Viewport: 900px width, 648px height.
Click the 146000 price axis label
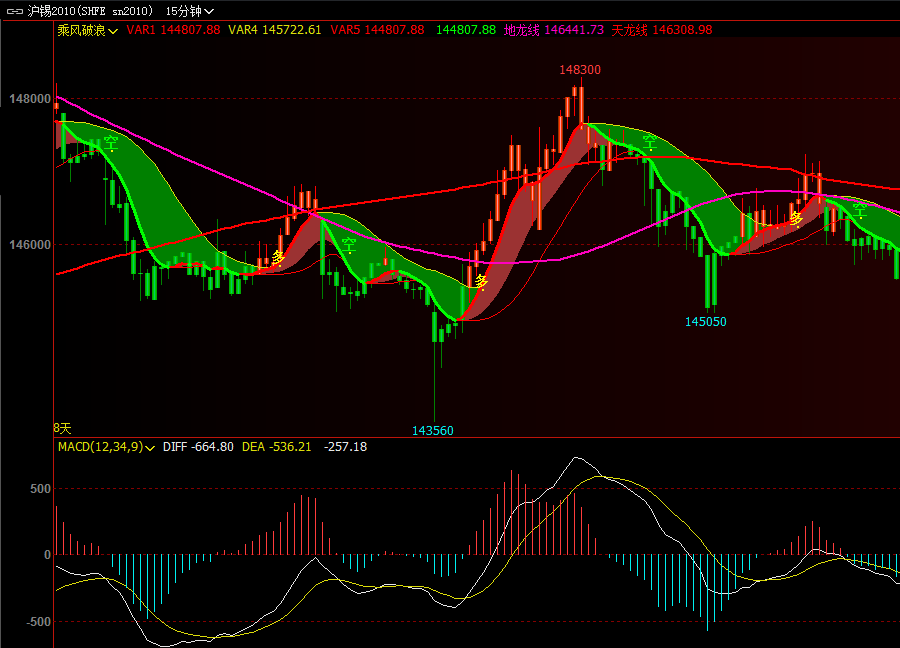click(x=30, y=245)
